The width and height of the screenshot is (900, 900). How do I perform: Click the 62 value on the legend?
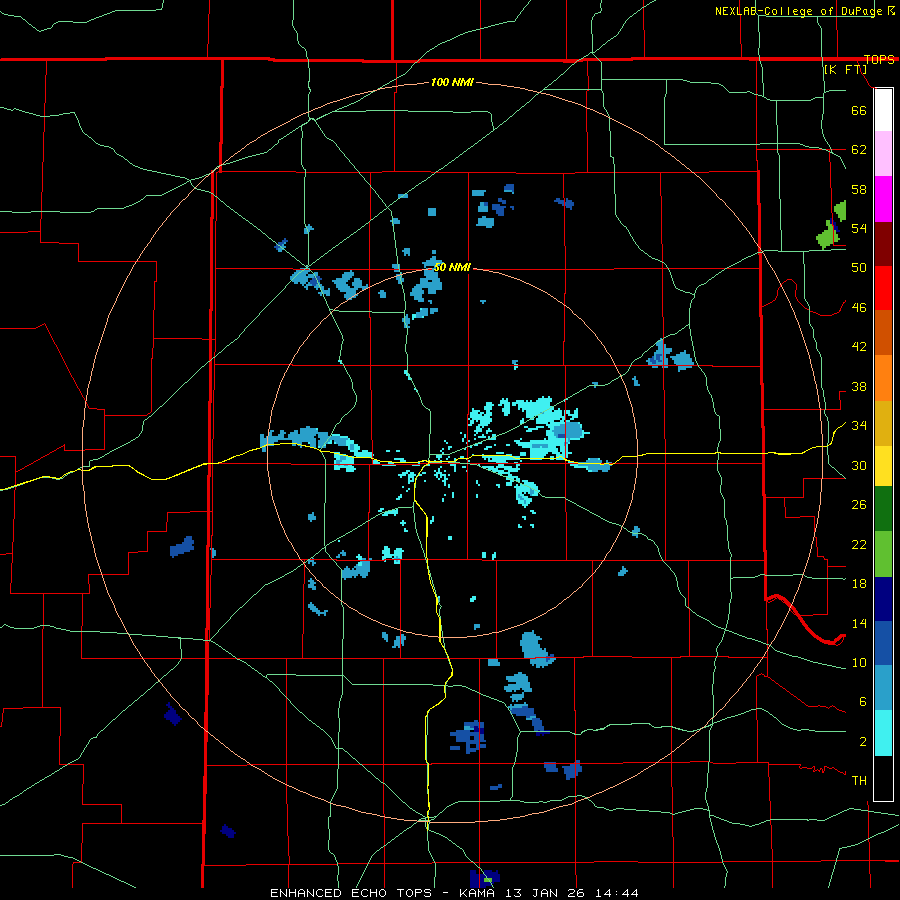click(x=859, y=150)
